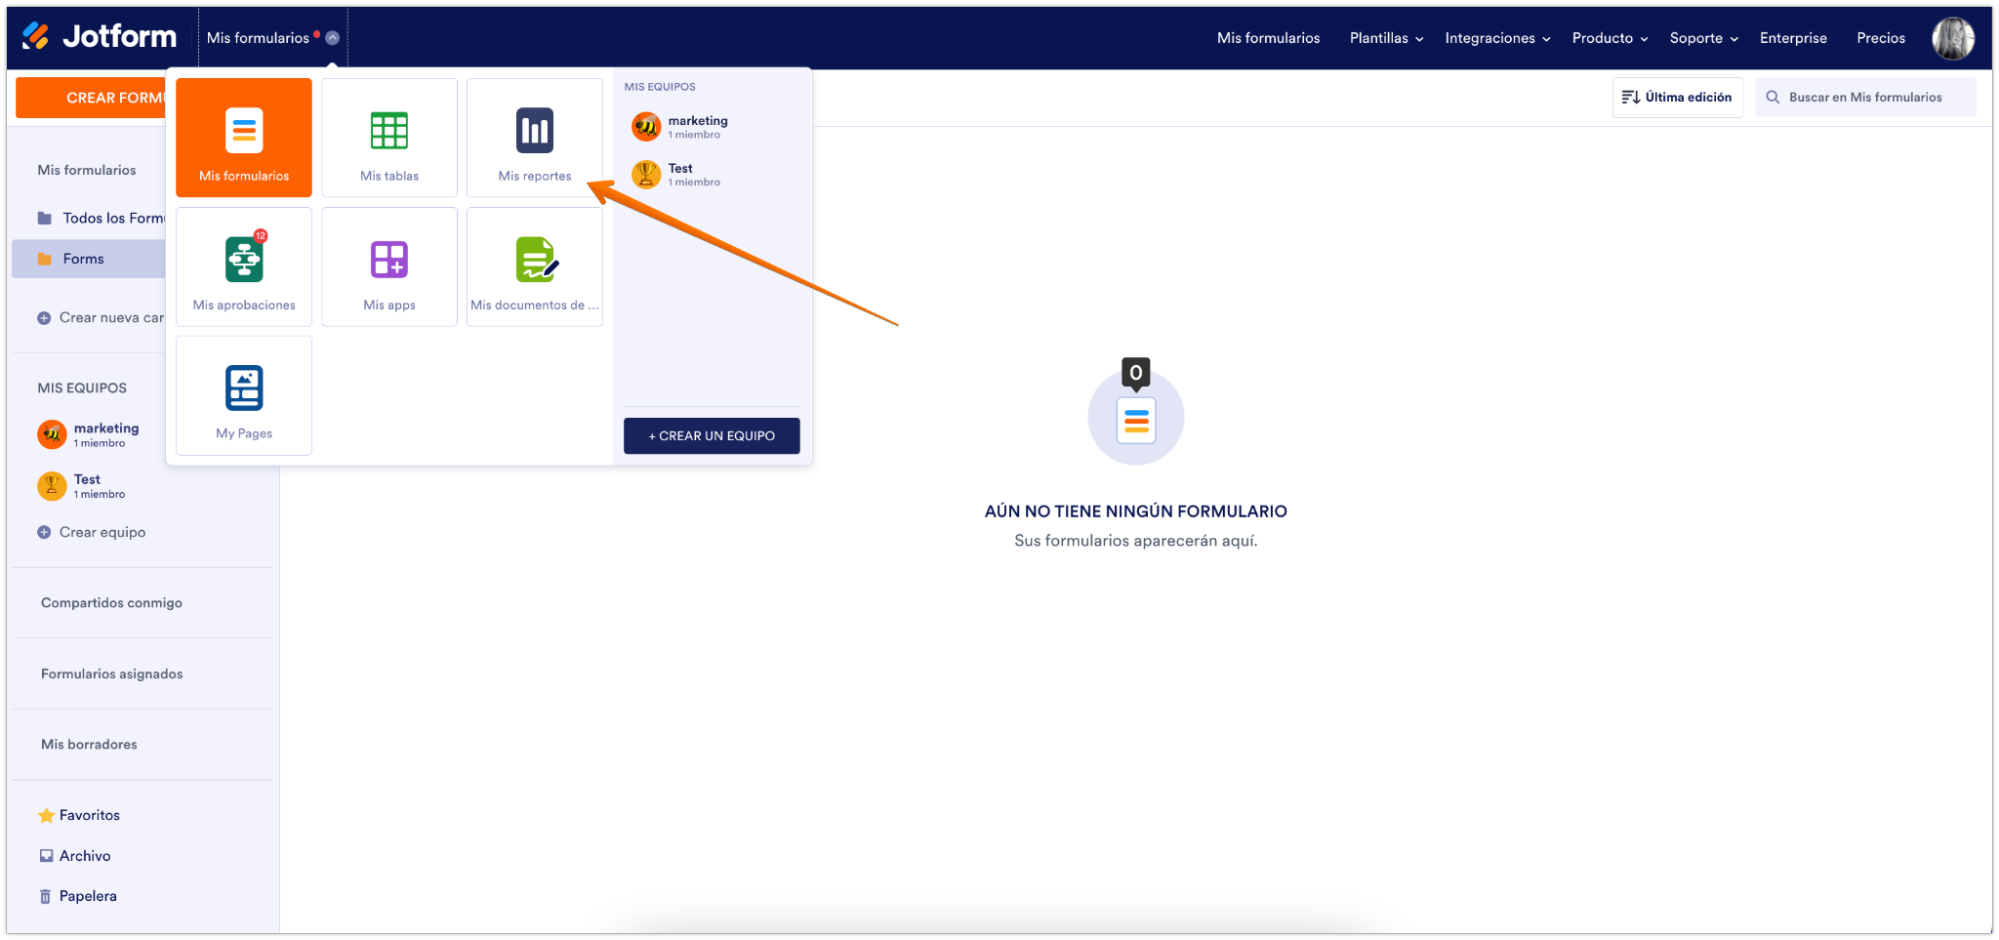Click the Crear equipo link in sidebar
This screenshot has width=1999, height=940.
(x=102, y=532)
